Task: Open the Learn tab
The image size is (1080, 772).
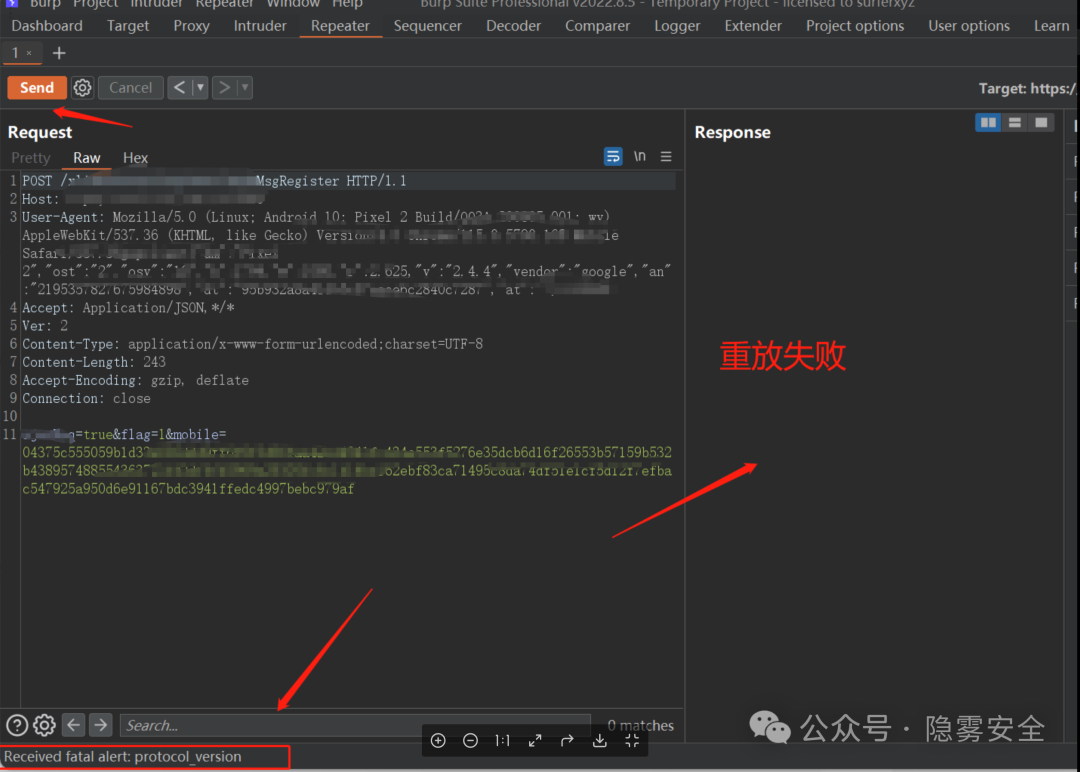Action: [1051, 25]
